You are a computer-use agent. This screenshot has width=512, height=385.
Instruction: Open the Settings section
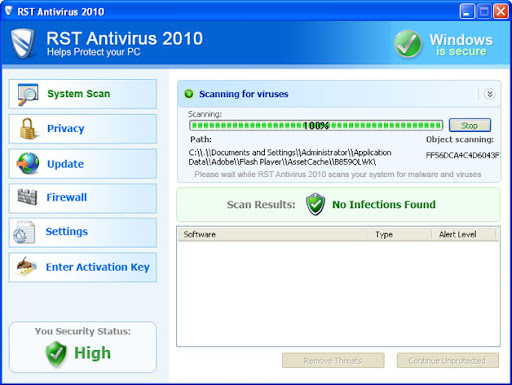click(x=83, y=232)
